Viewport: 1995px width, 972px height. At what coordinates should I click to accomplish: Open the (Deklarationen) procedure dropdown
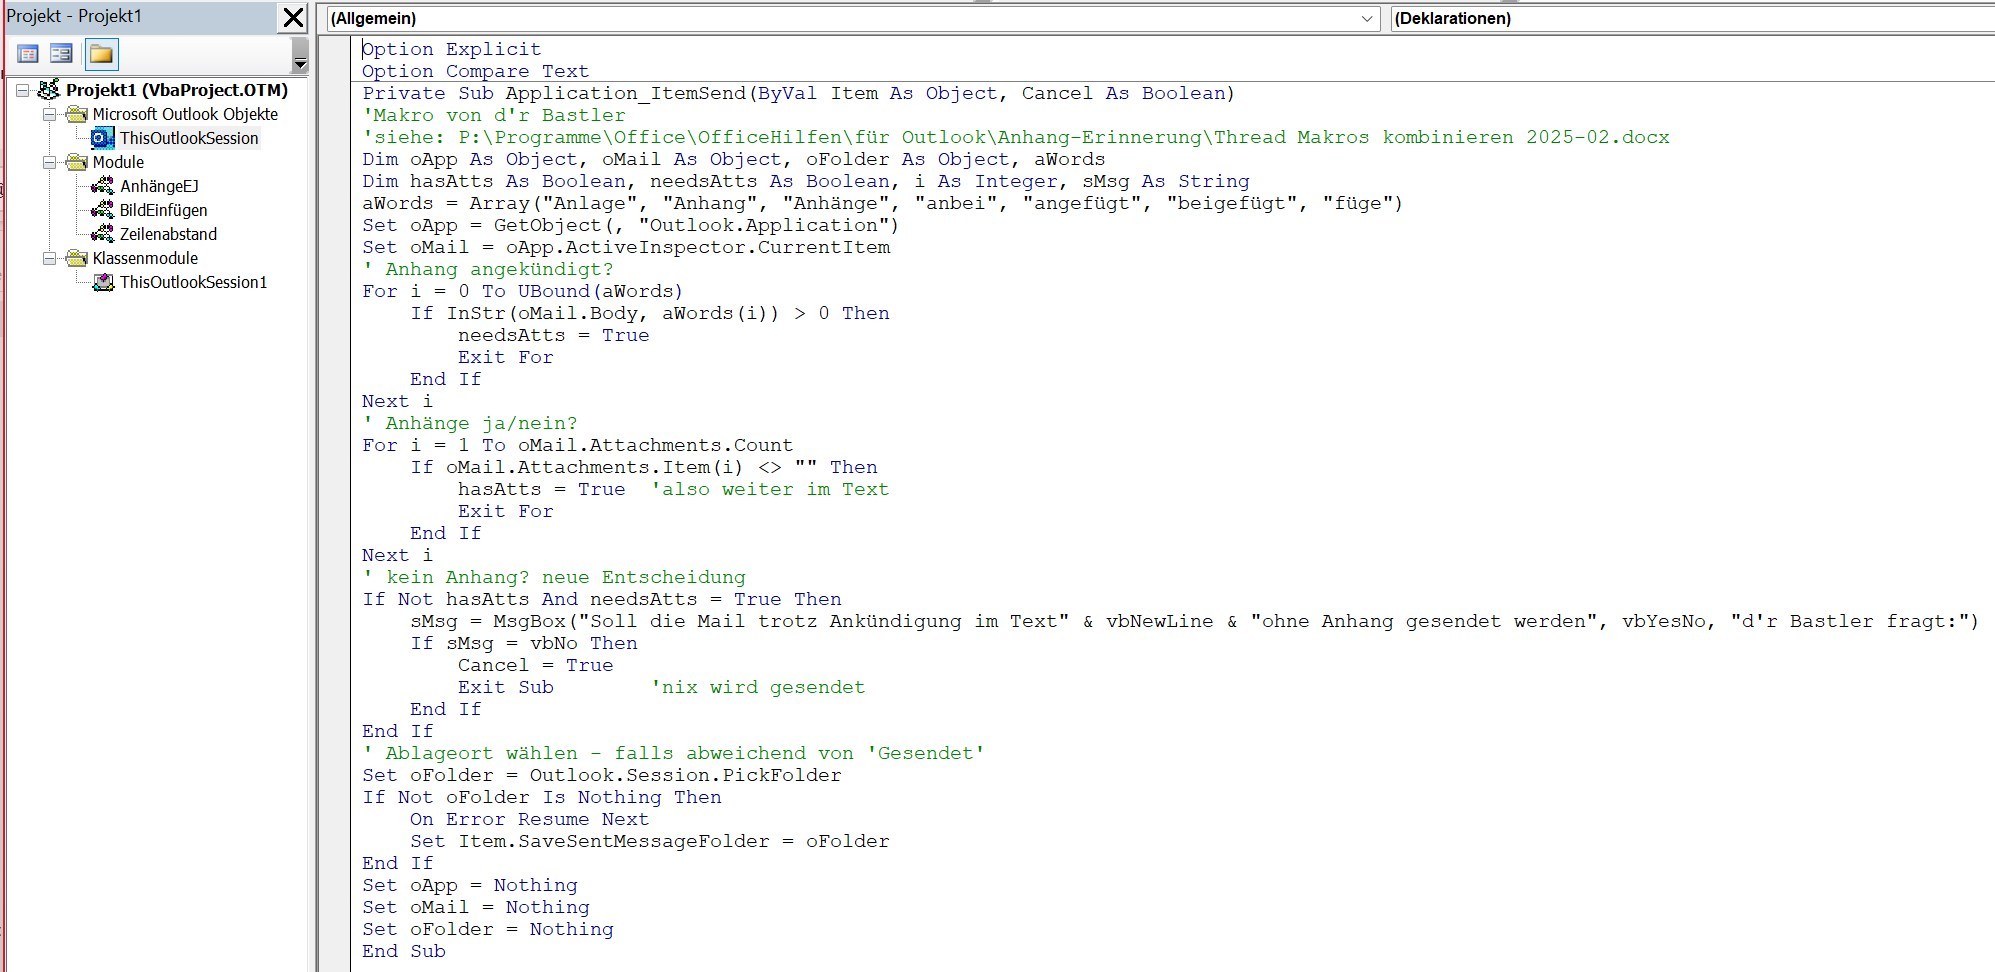1690,19
